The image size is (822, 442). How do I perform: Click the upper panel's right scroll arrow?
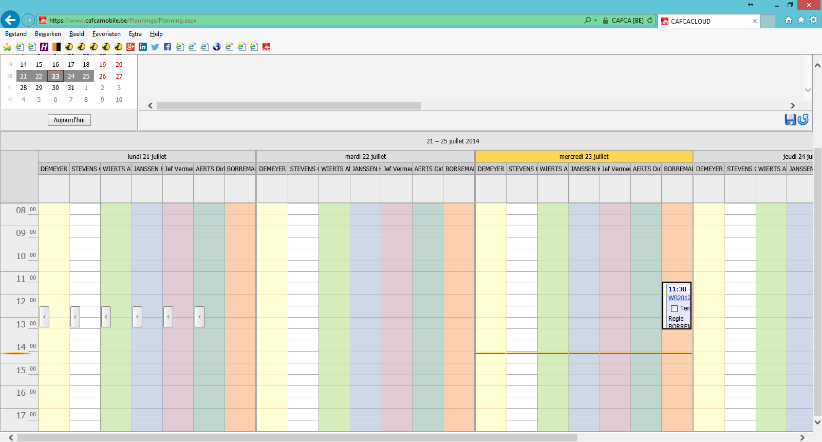coord(793,105)
